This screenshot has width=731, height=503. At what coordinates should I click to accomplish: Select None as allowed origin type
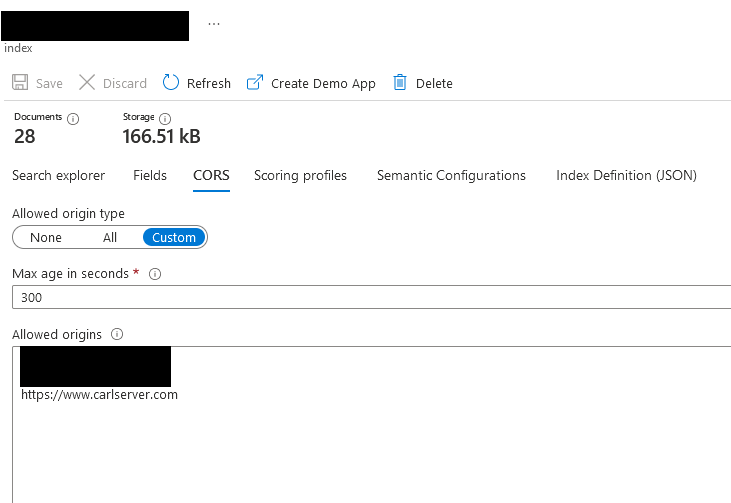pos(46,237)
